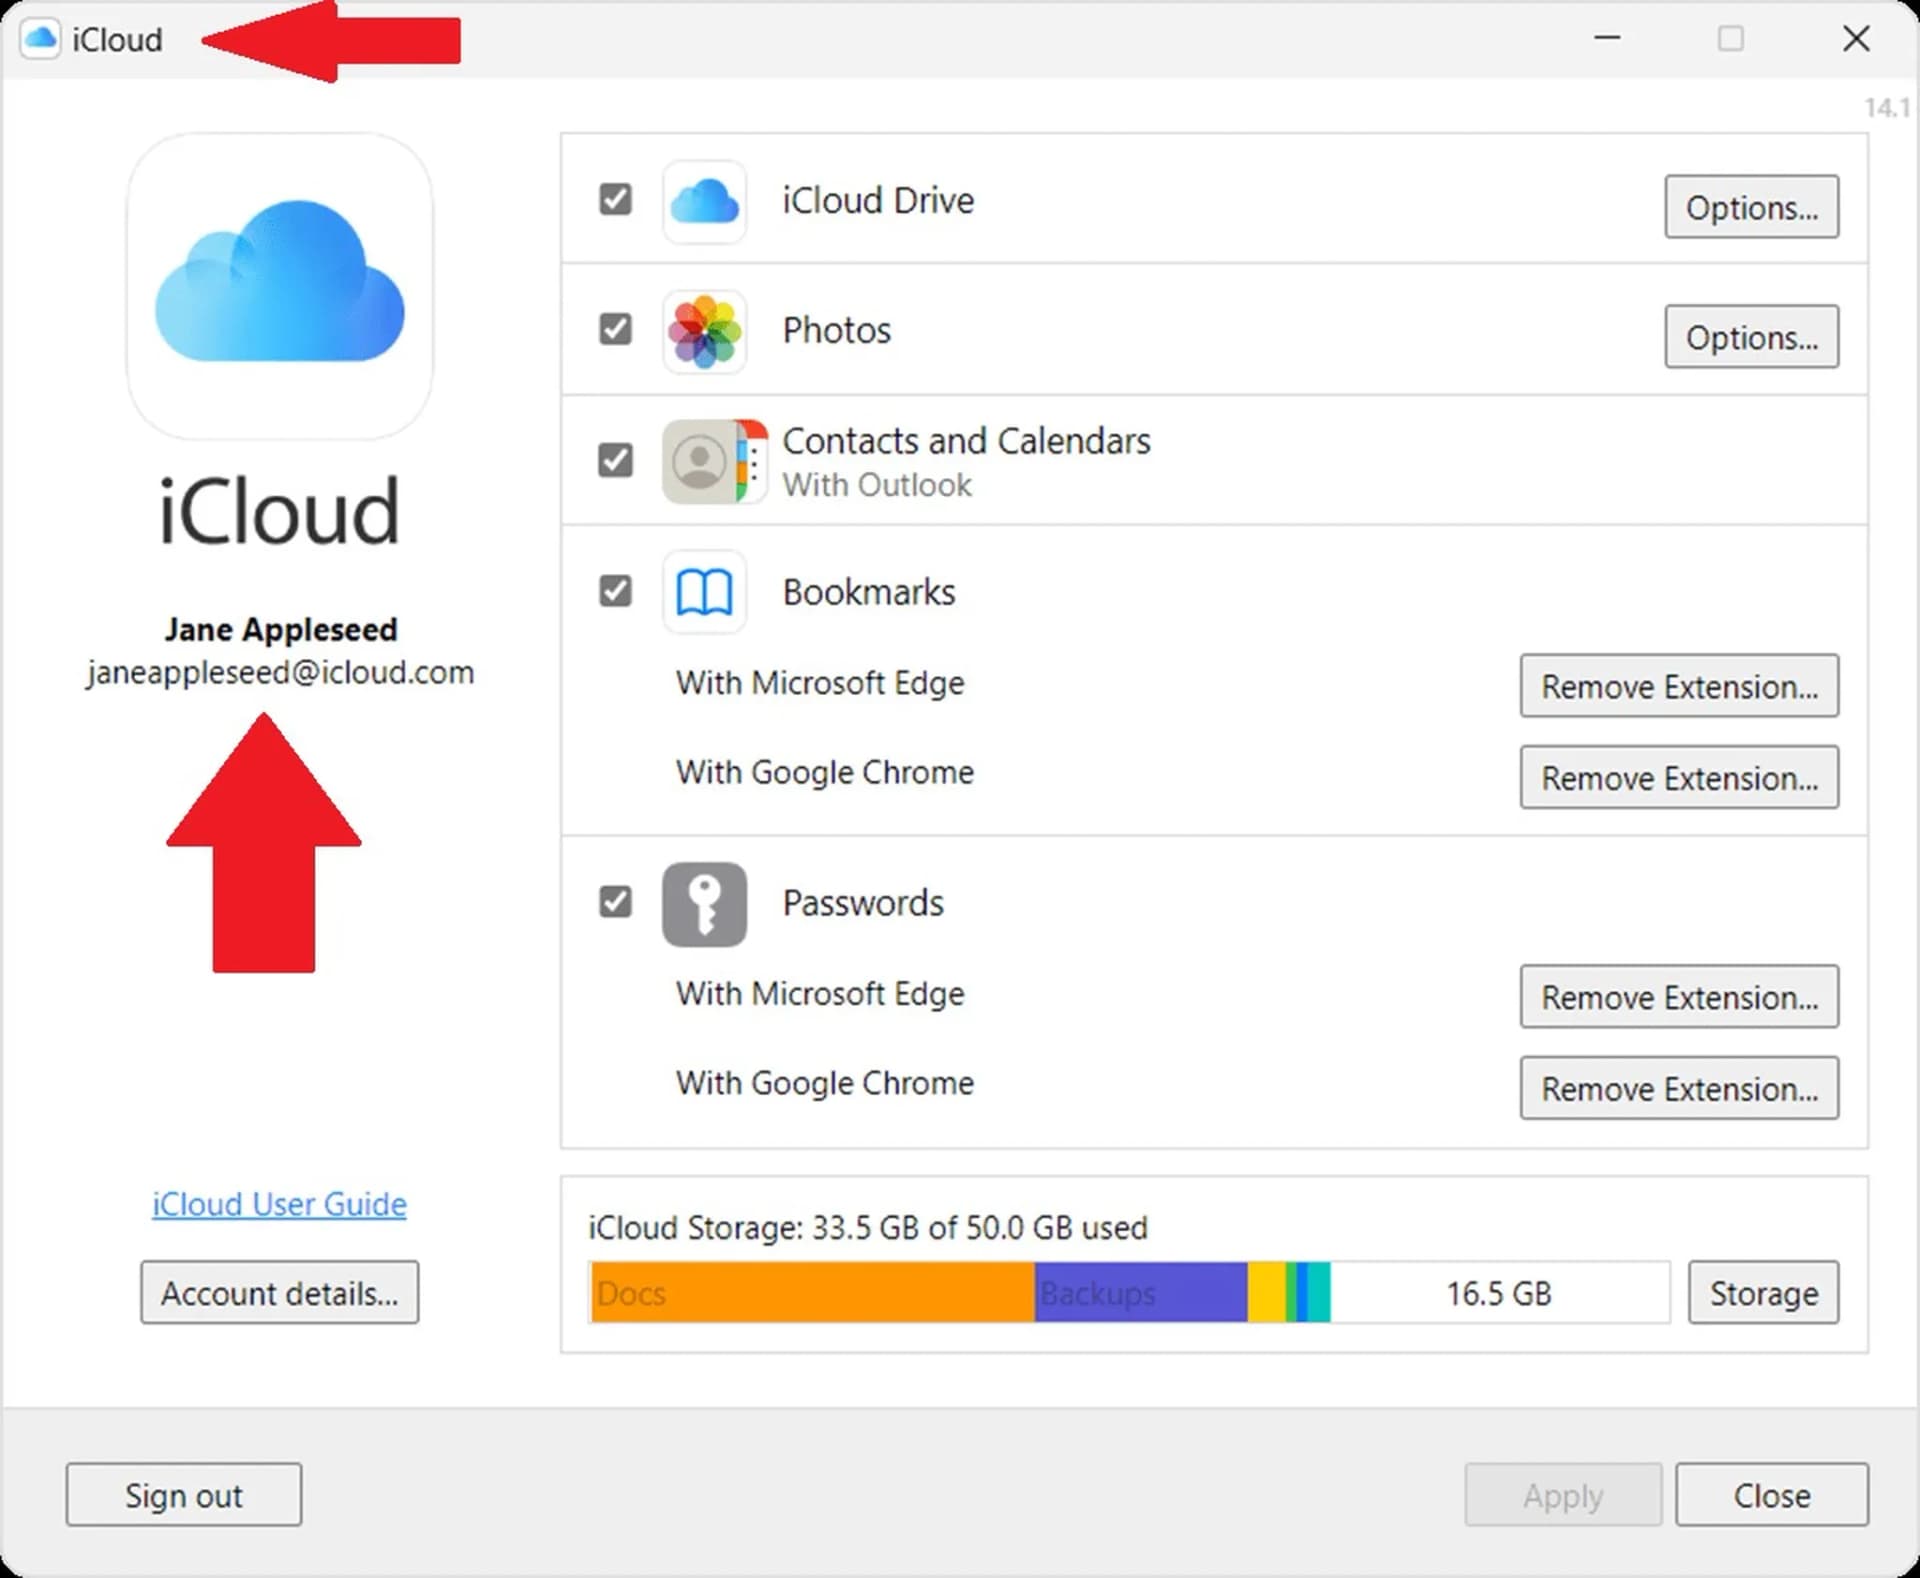
Task: Uncheck the iCloud Drive checkbox
Action: tap(615, 199)
